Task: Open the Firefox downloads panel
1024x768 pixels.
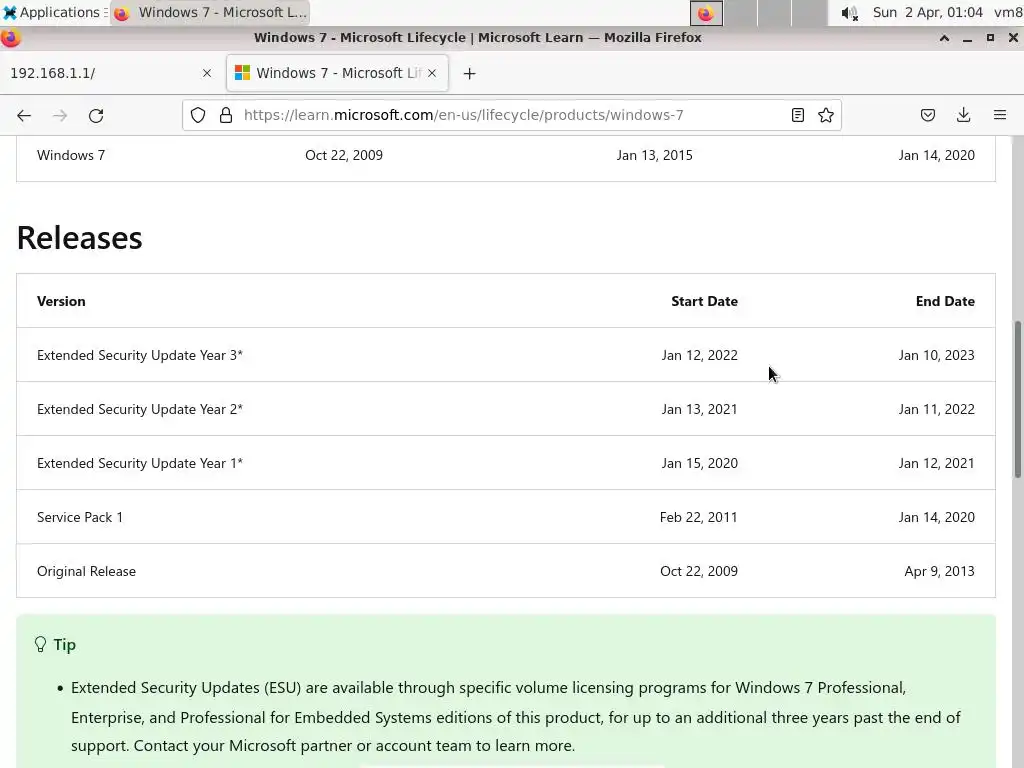Action: coord(963,116)
